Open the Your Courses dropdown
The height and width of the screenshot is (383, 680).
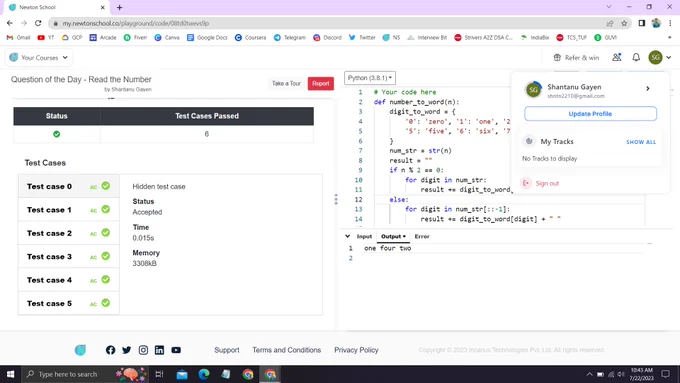(x=39, y=57)
